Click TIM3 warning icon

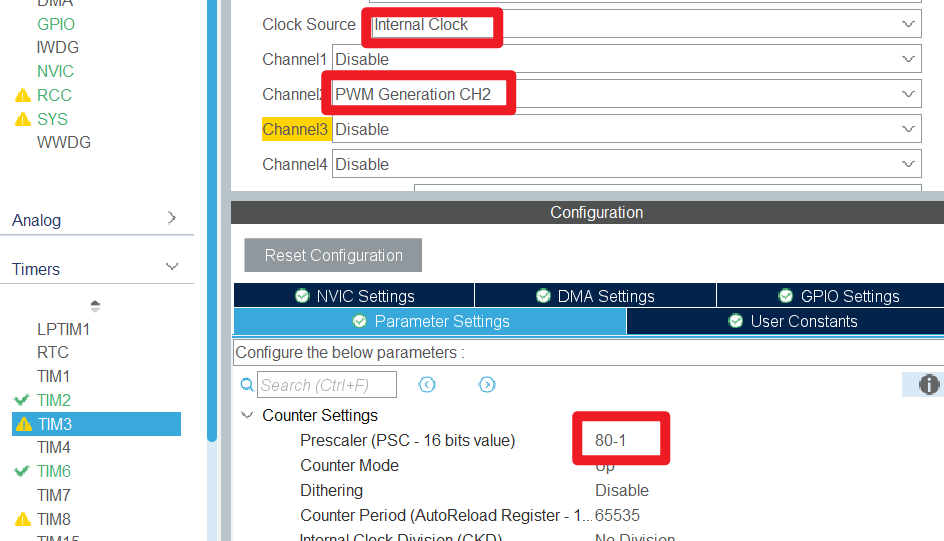[x=24, y=424]
